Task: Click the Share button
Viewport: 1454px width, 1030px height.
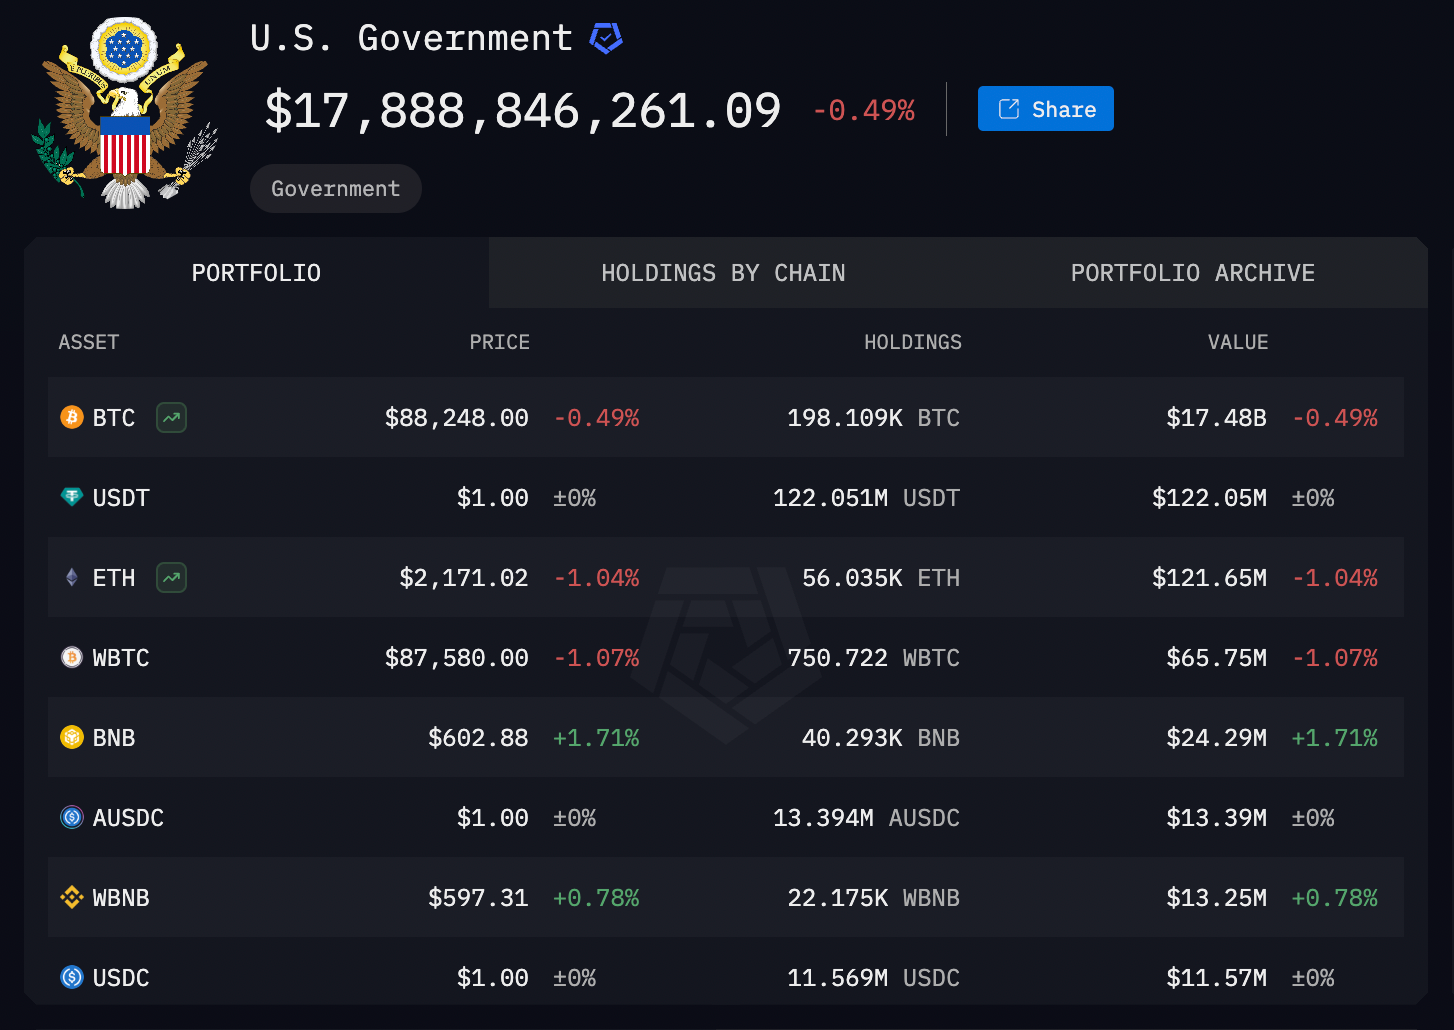Action: point(1045,108)
